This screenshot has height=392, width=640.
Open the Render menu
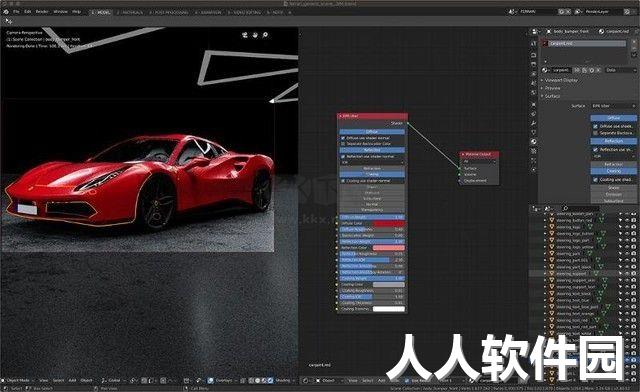(x=42, y=12)
